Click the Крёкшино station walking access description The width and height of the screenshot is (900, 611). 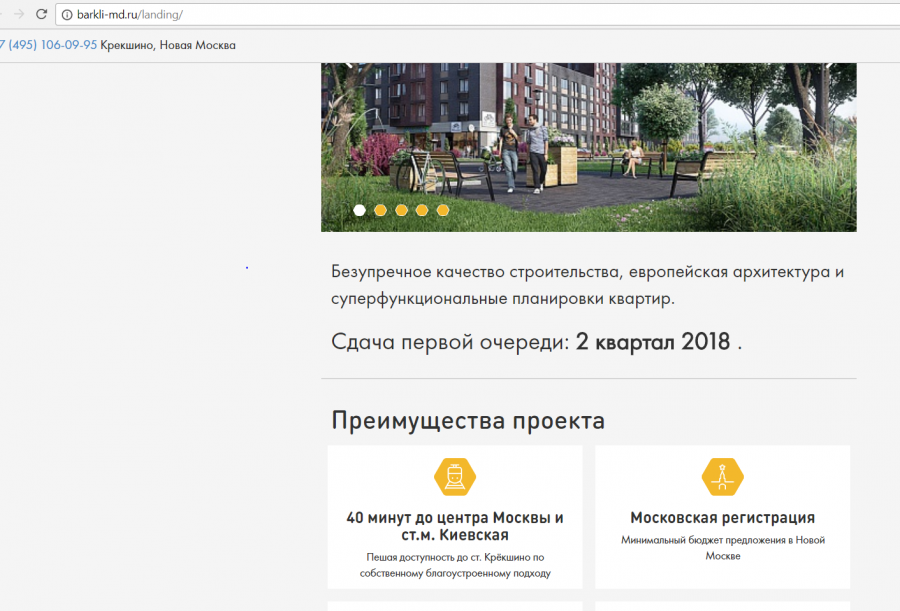click(x=455, y=565)
